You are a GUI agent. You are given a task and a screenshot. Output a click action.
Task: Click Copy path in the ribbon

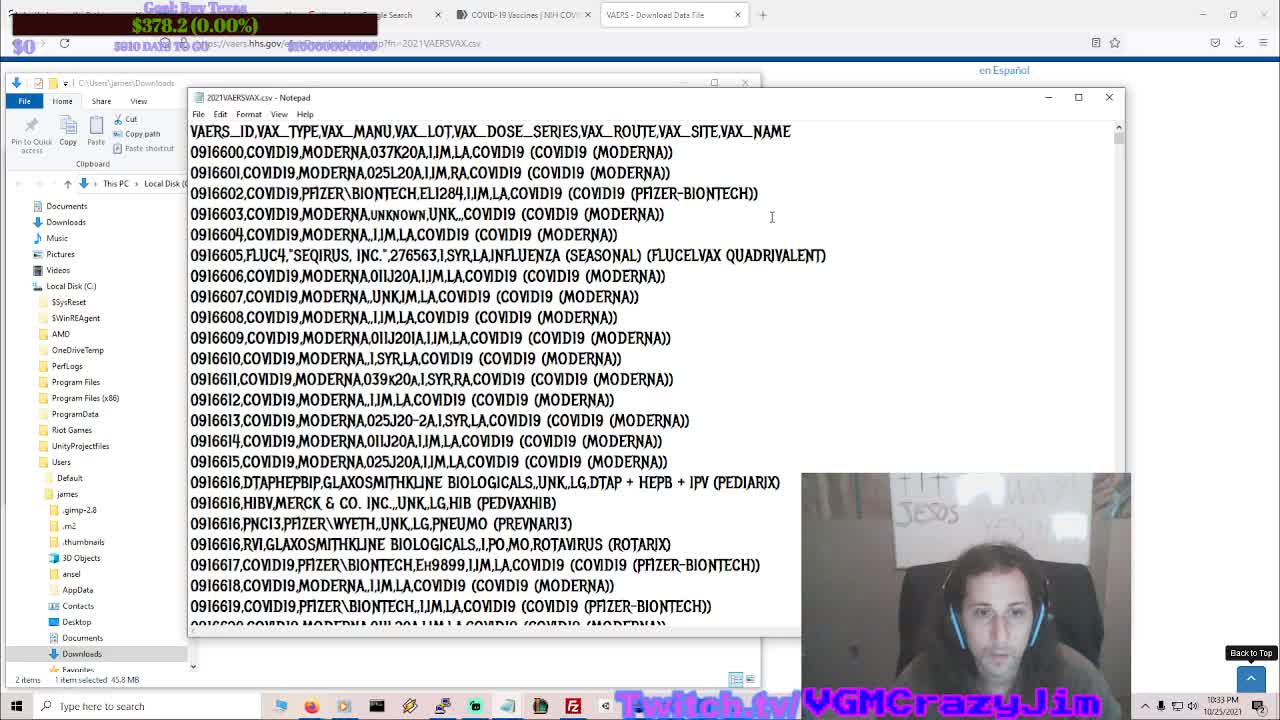pos(136,133)
